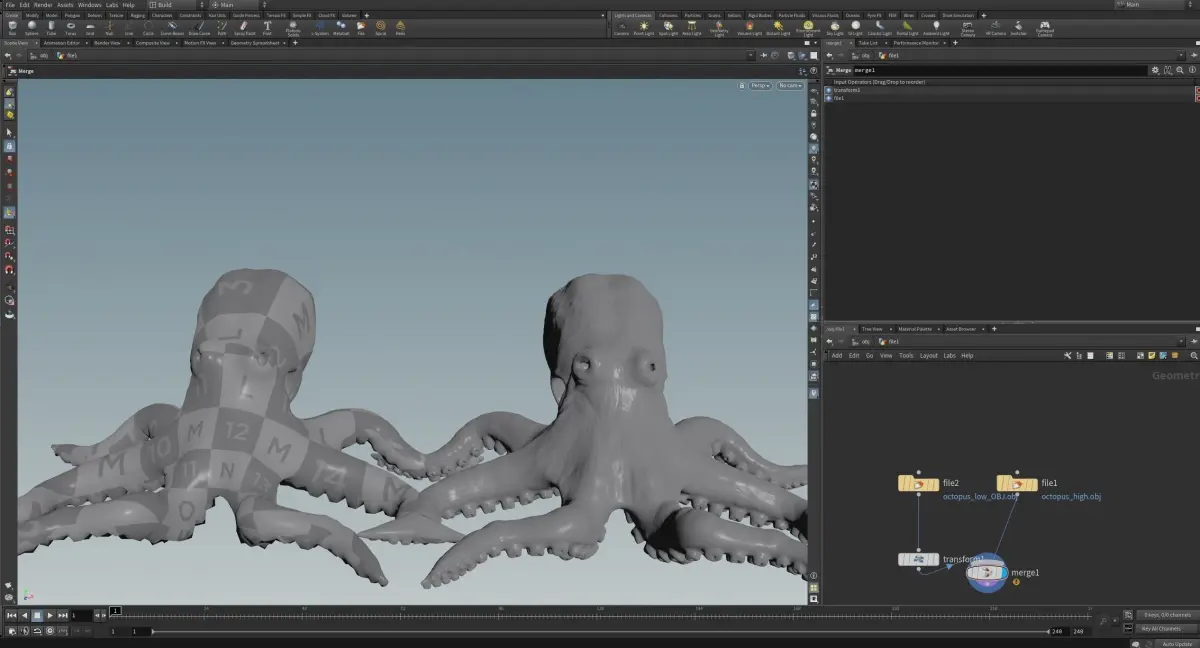Select the Sphere shelf tool
1200x648 pixels.
pyautogui.click(x=31, y=27)
